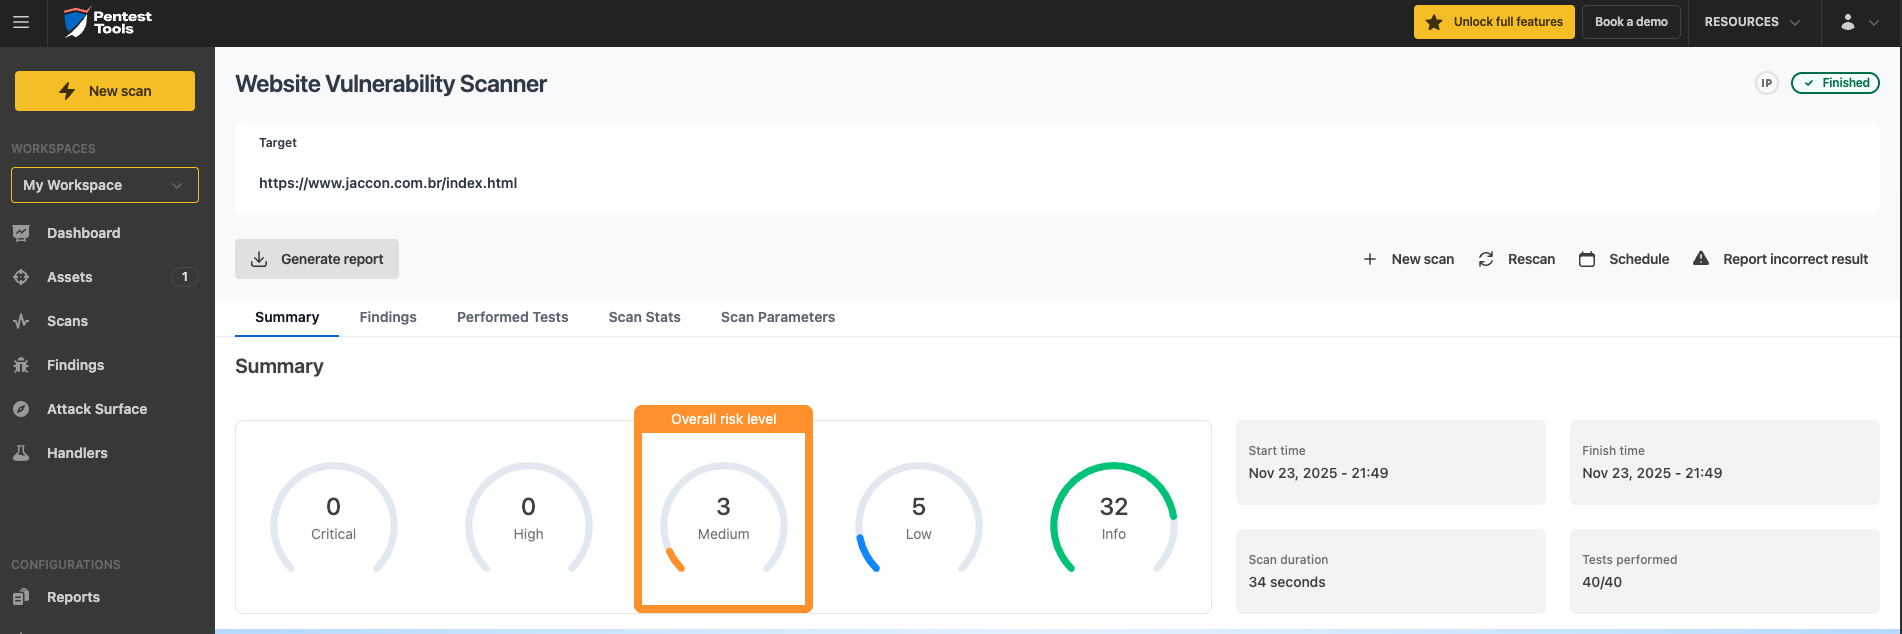Click the Book a demo button
1902x634 pixels.
point(1631,22)
